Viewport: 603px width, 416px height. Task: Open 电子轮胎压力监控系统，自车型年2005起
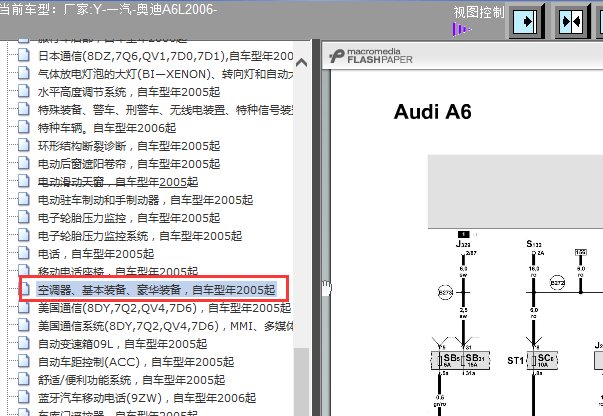click(140, 236)
